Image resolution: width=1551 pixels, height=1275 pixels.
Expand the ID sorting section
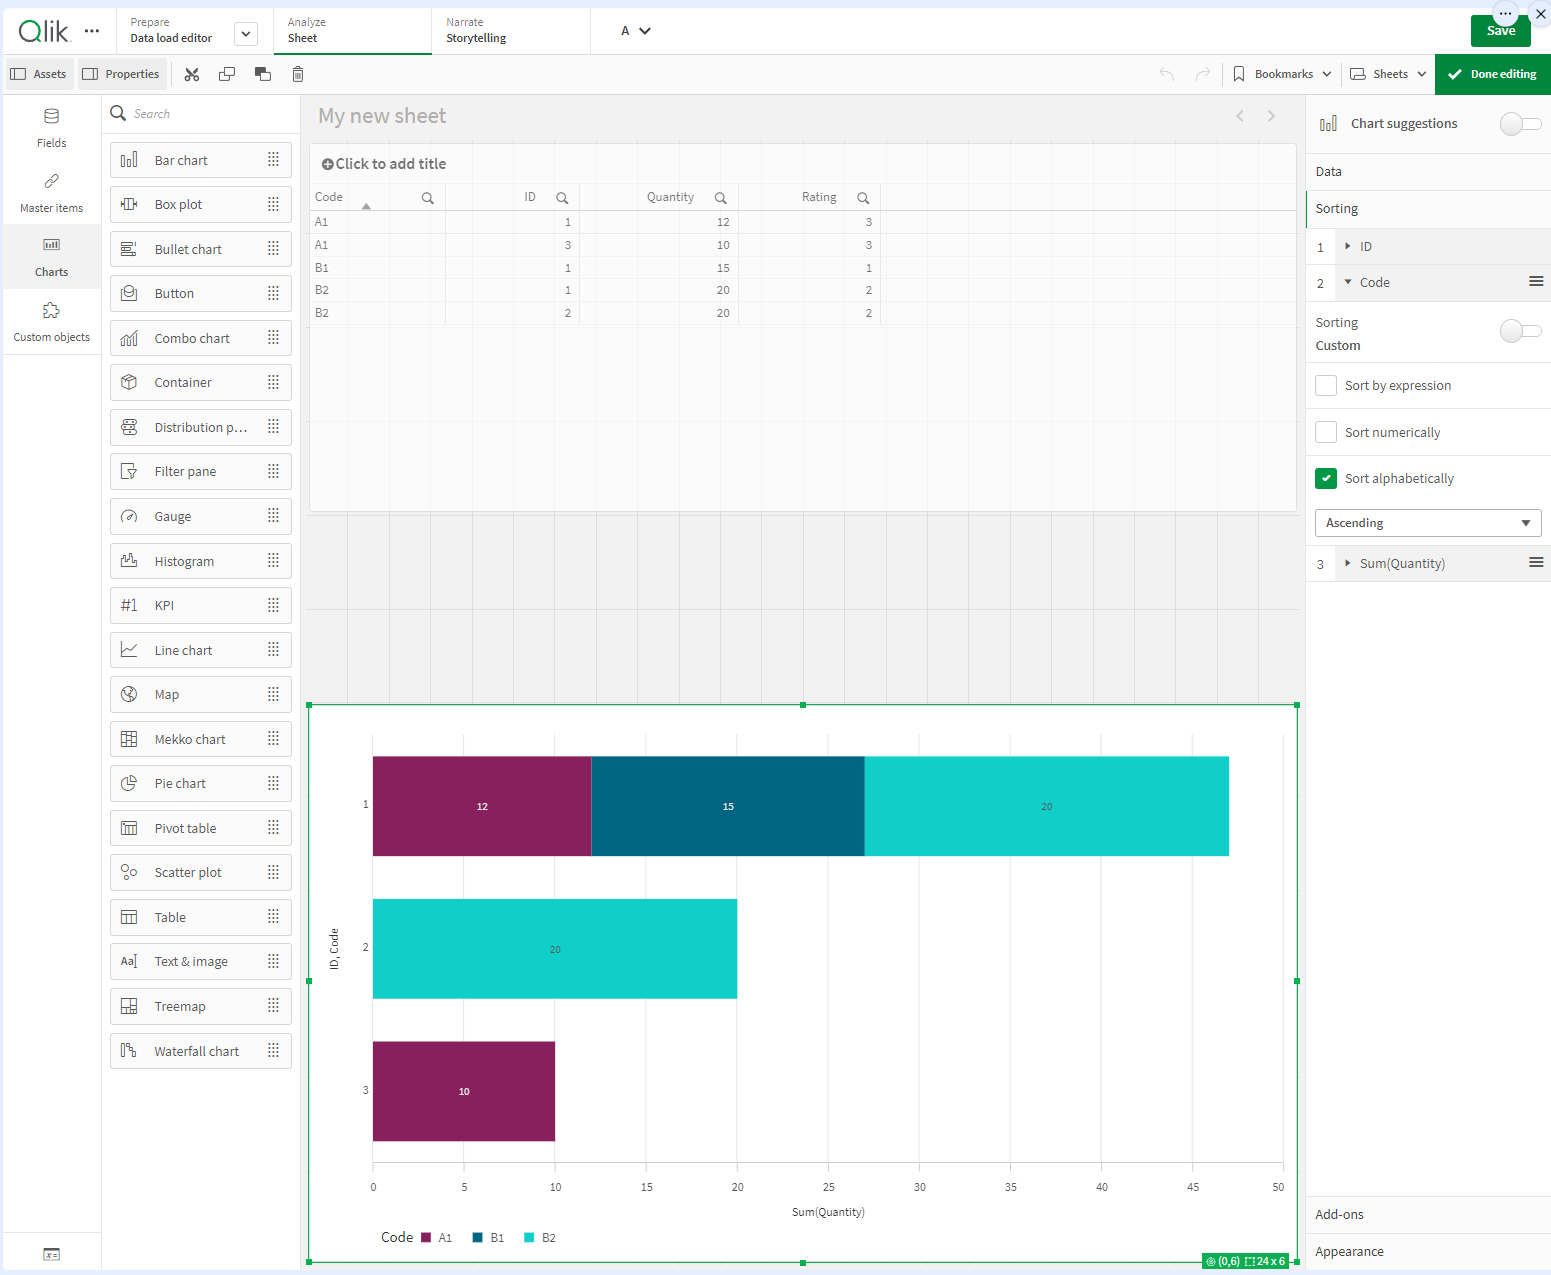click(x=1347, y=246)
